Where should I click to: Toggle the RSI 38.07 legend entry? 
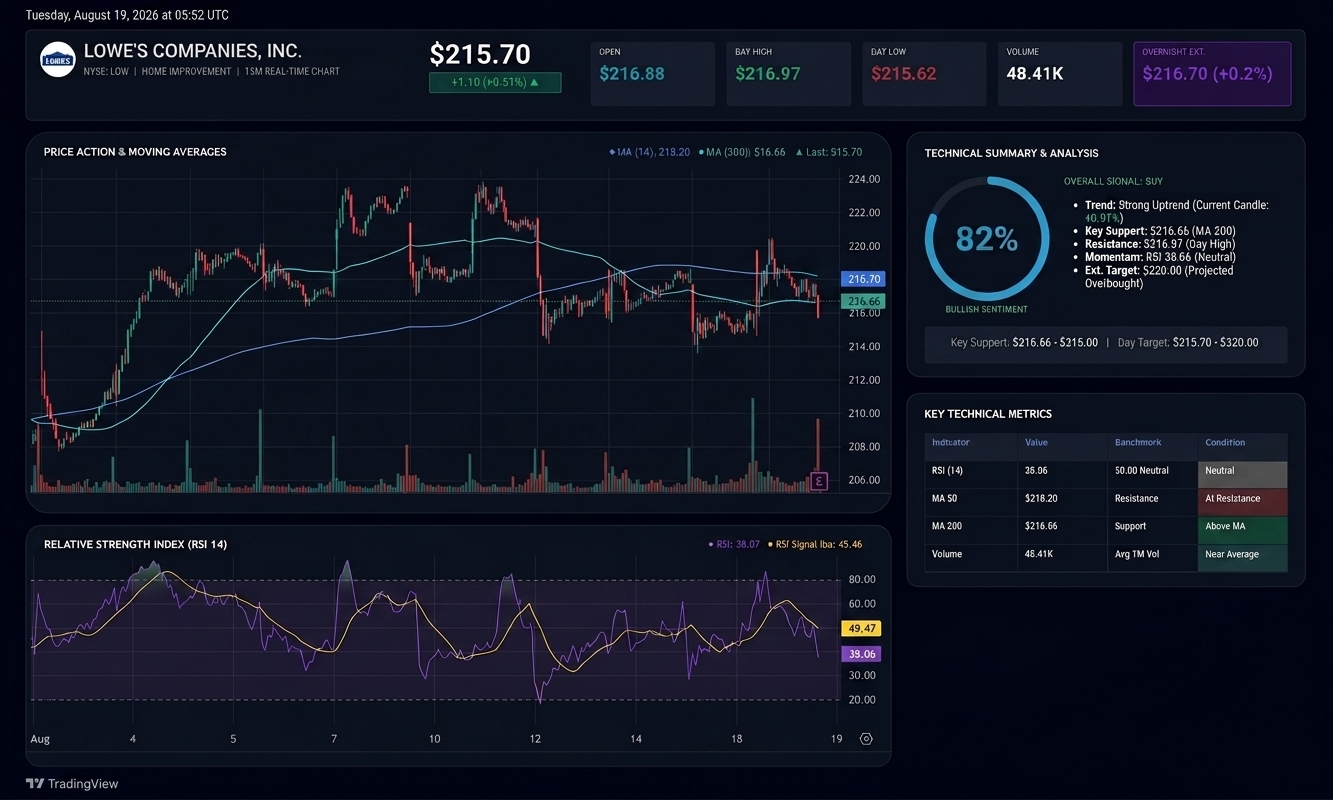[x=733, y=544]
